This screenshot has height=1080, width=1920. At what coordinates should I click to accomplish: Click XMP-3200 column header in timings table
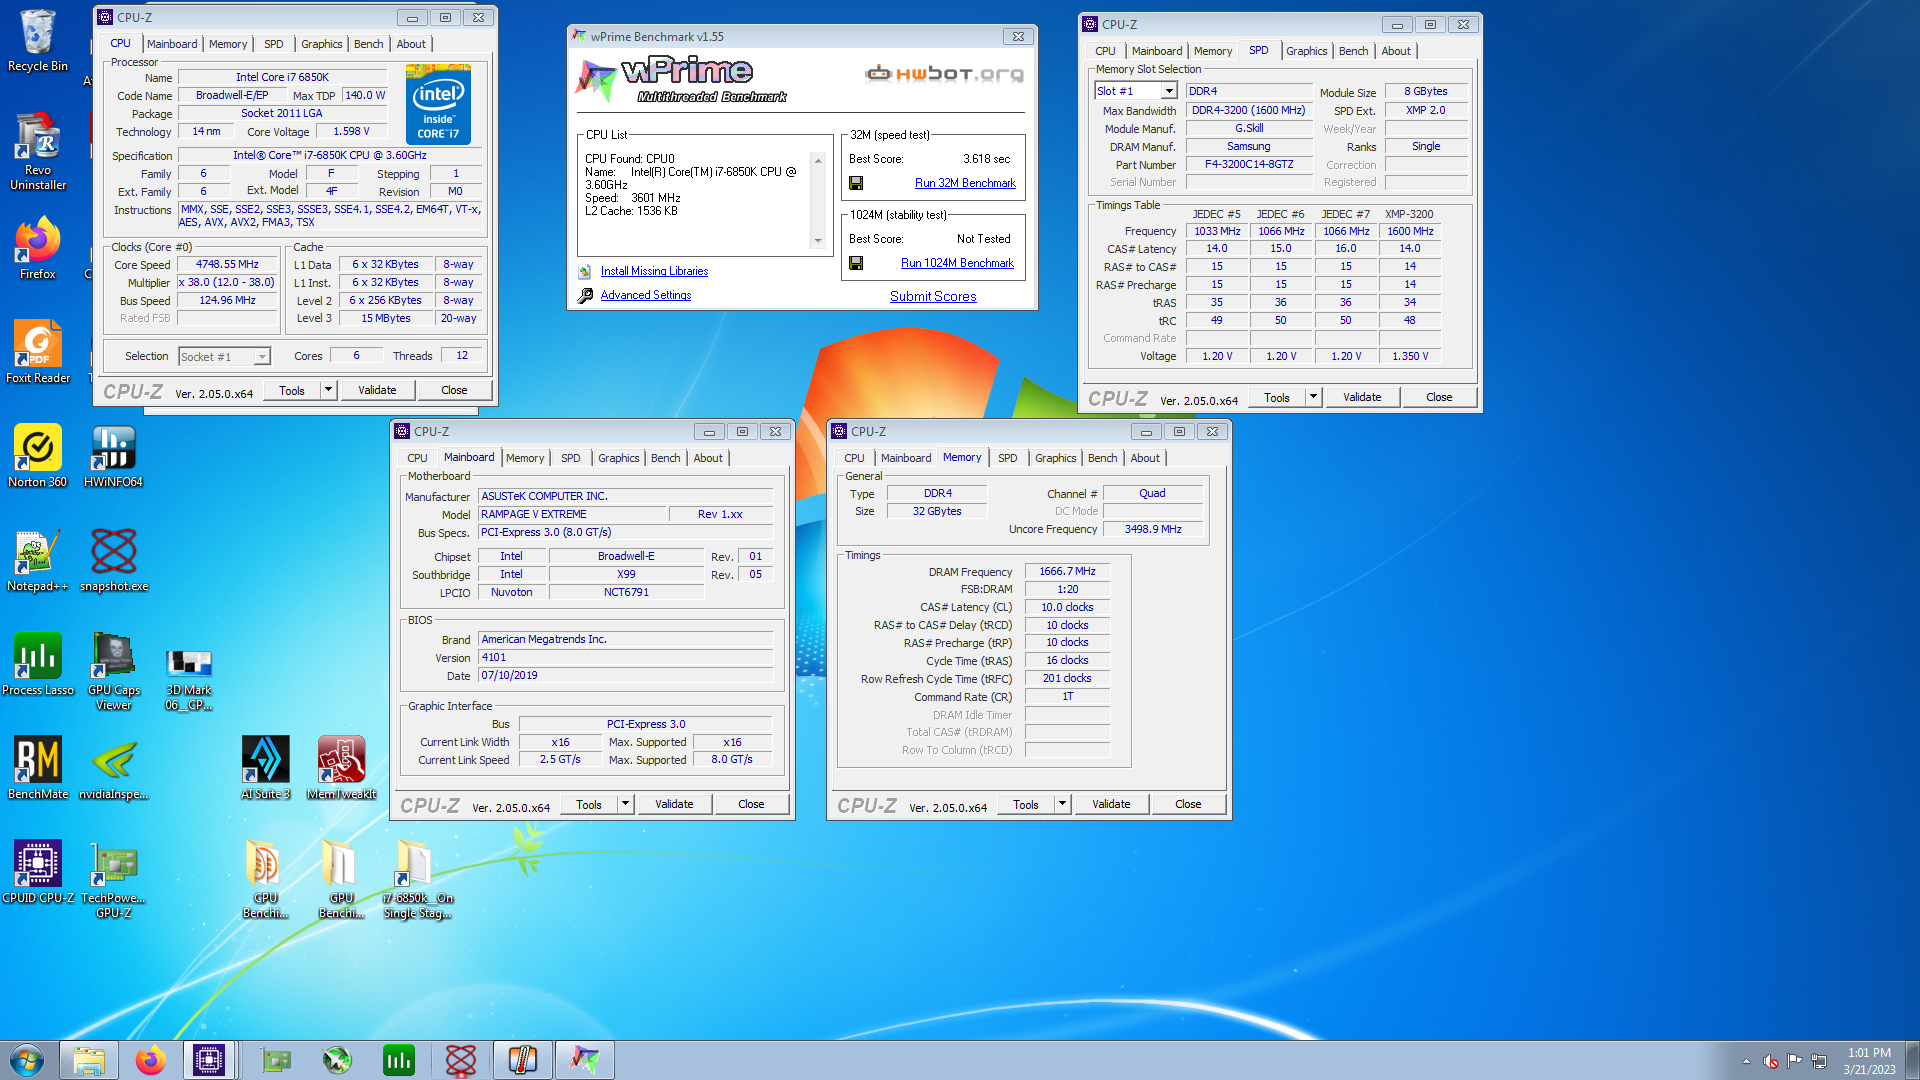(x=1409, y=214)
